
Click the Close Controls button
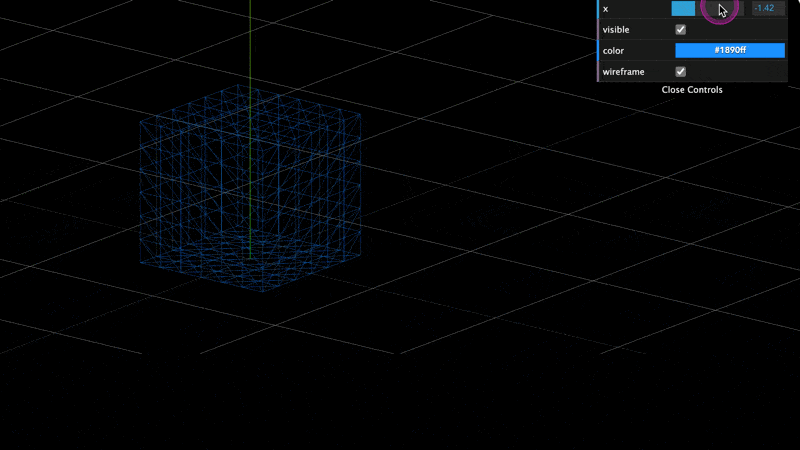692,90
